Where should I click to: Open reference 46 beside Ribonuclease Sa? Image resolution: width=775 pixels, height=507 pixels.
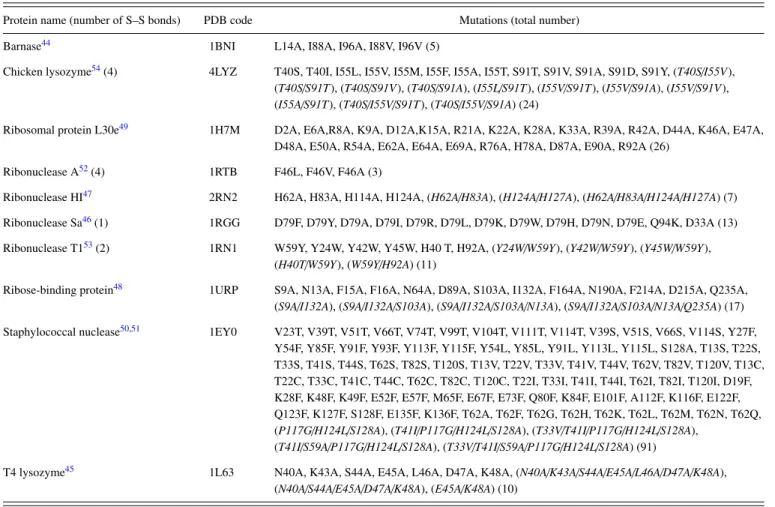[x=86, y=219]
